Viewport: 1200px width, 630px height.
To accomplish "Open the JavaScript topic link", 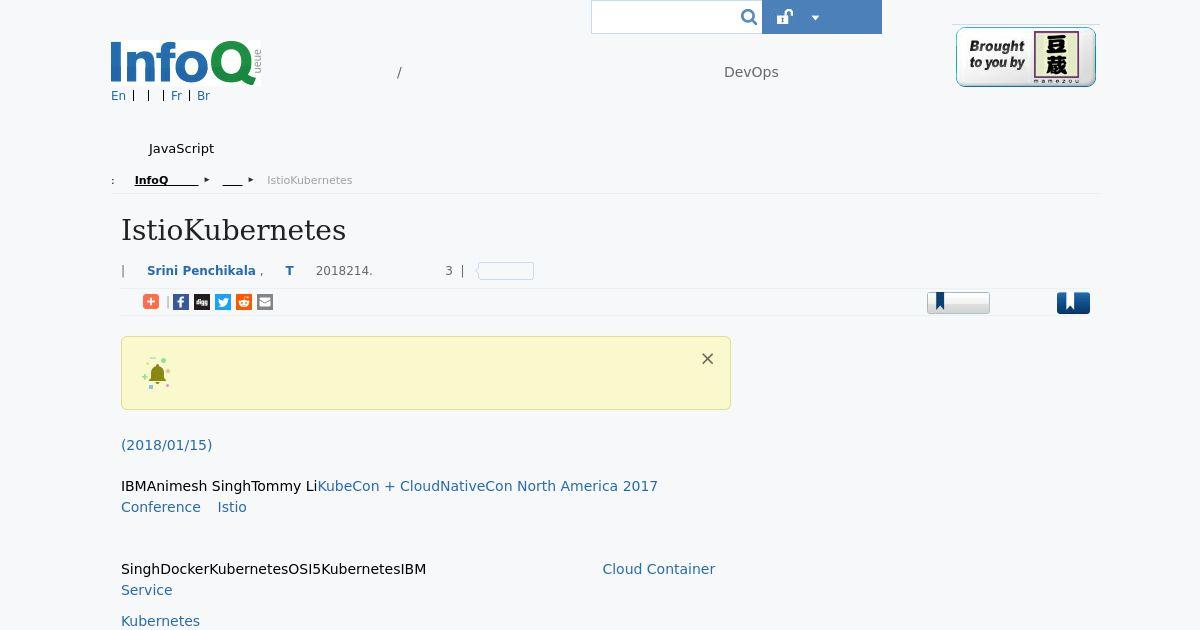I will point(181,148).
